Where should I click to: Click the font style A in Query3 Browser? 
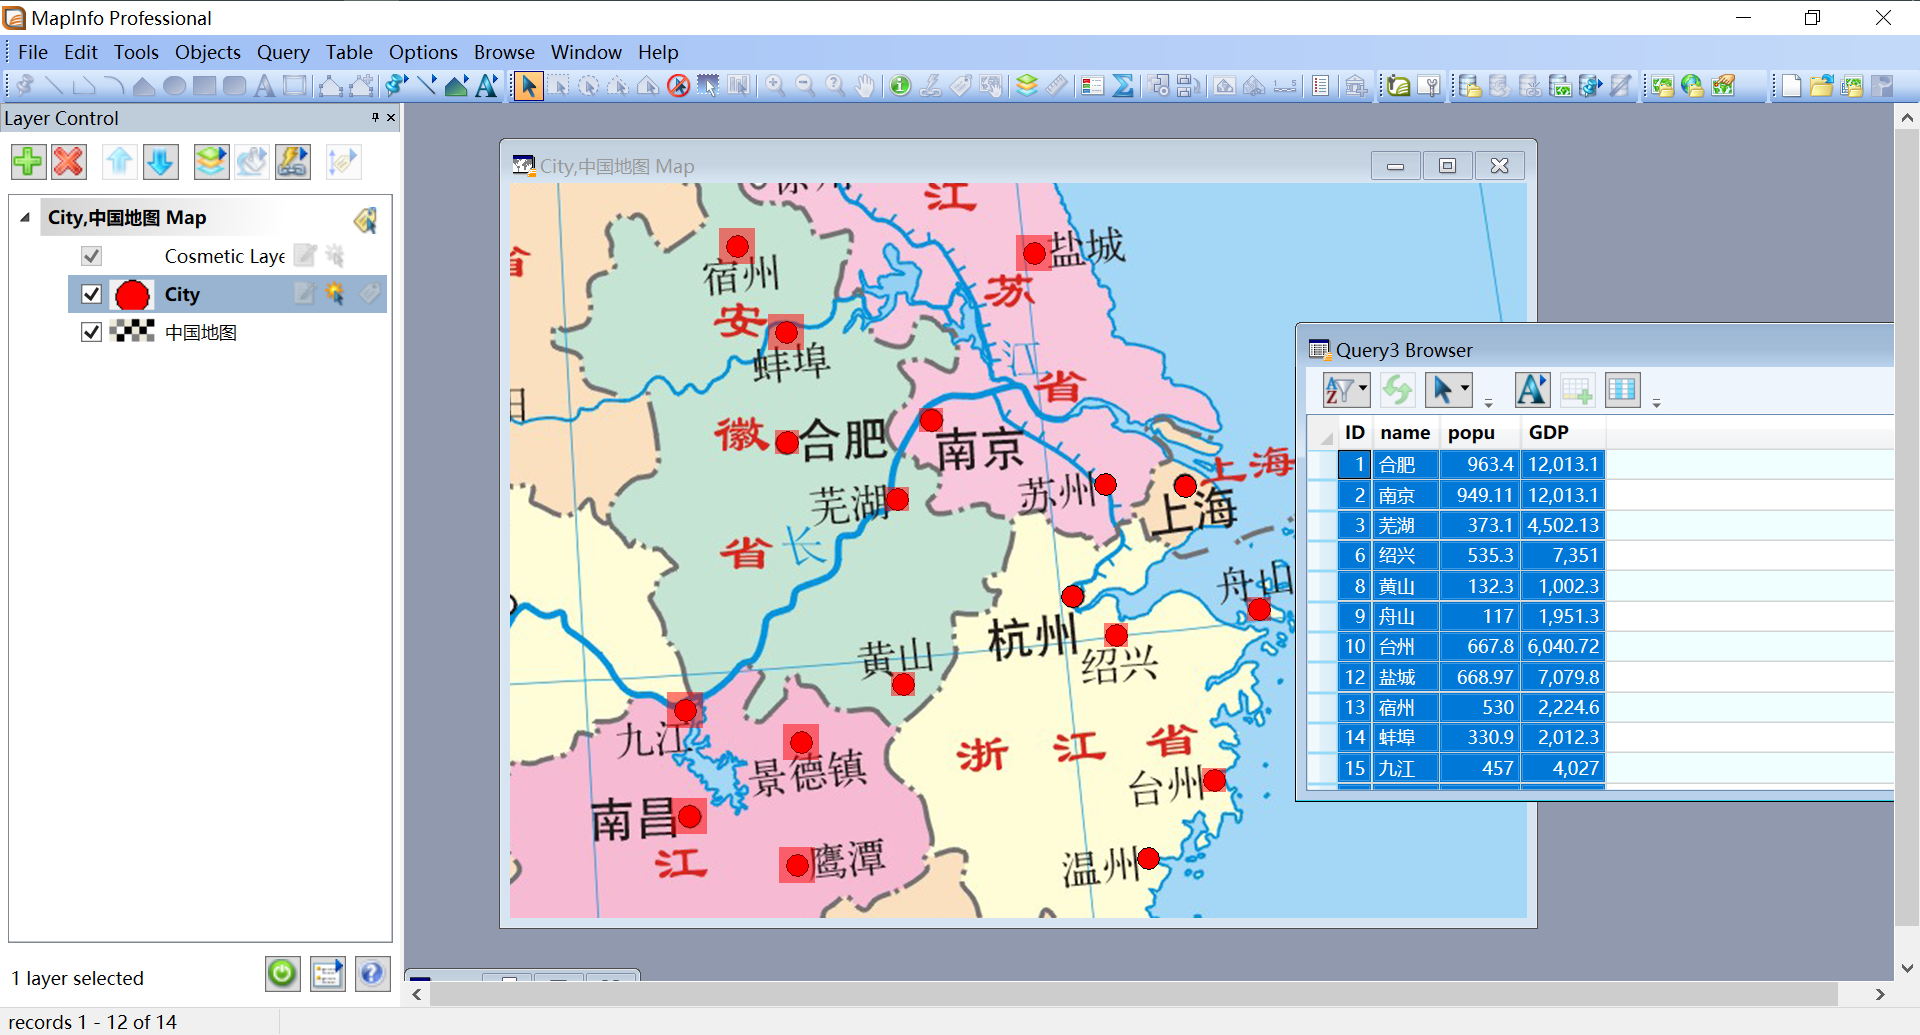[x=1532, y=390]
